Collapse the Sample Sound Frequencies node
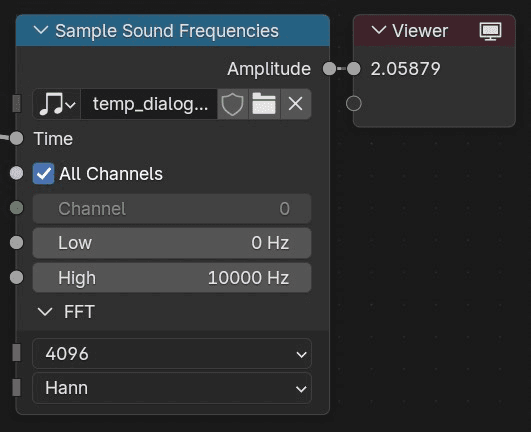531x432 pixels. [x=41, y=30]
